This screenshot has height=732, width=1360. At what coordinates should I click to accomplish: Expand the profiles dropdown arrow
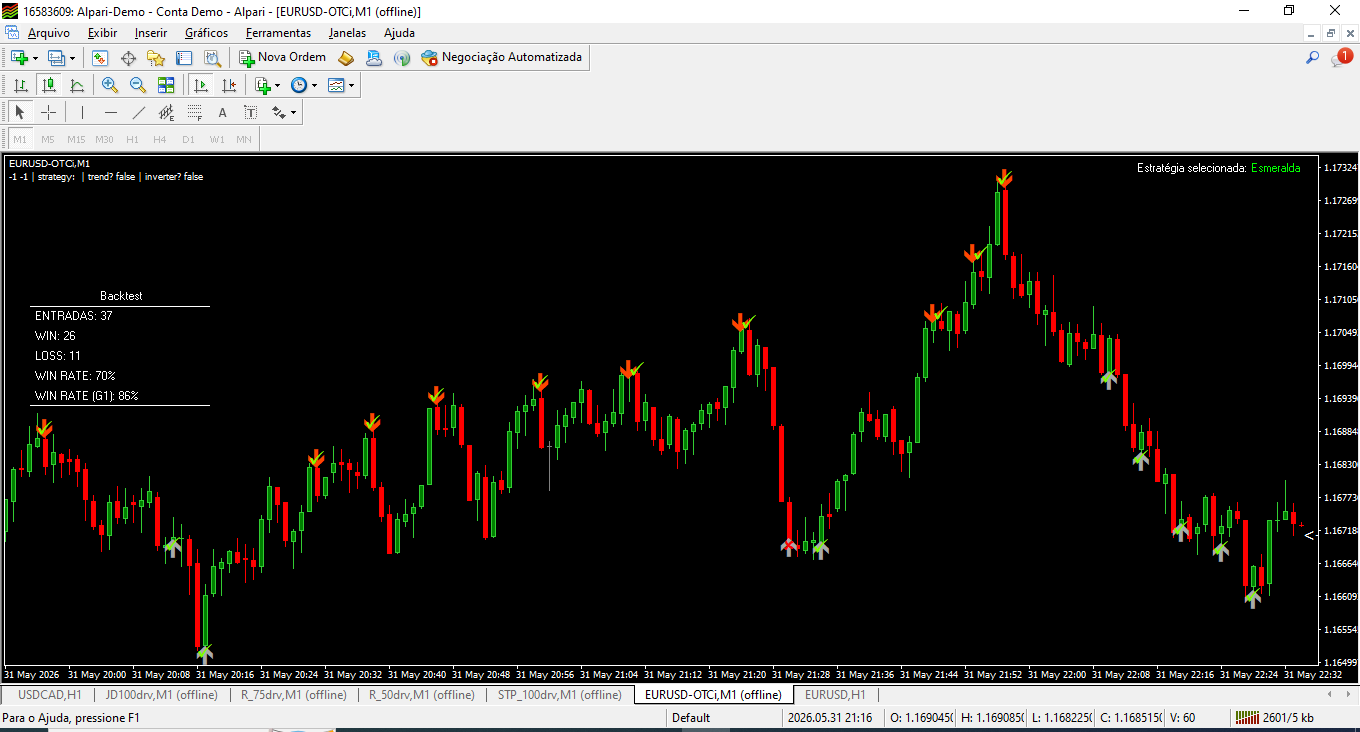[x=72, y=58]
